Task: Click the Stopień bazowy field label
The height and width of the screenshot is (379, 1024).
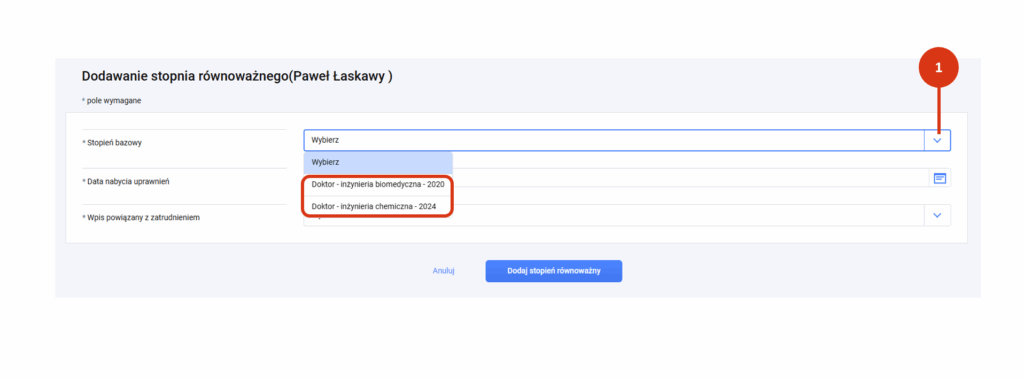Action: (x=114, y=142)
